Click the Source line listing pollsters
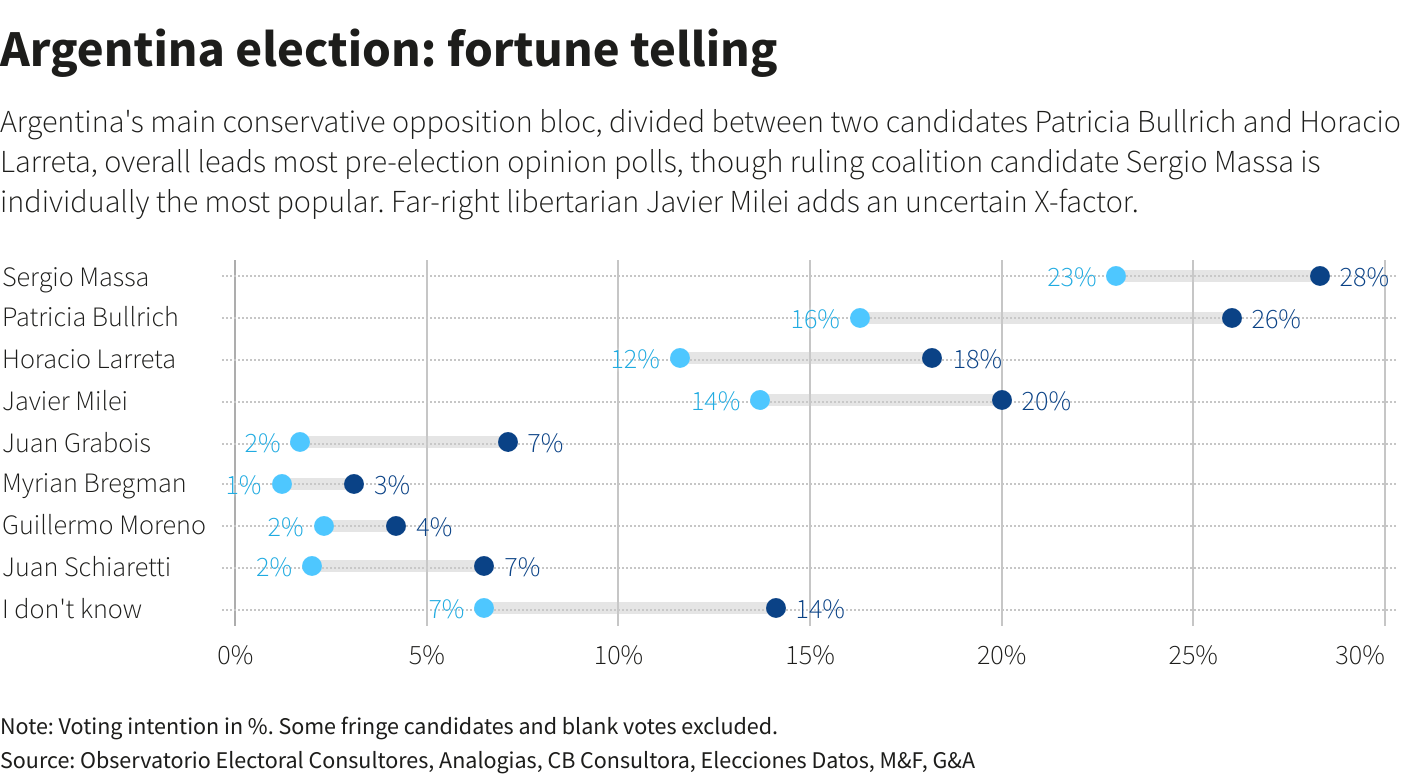Image resolution: width=1420 pixels, height=778 pixels. tap(487, 760)
